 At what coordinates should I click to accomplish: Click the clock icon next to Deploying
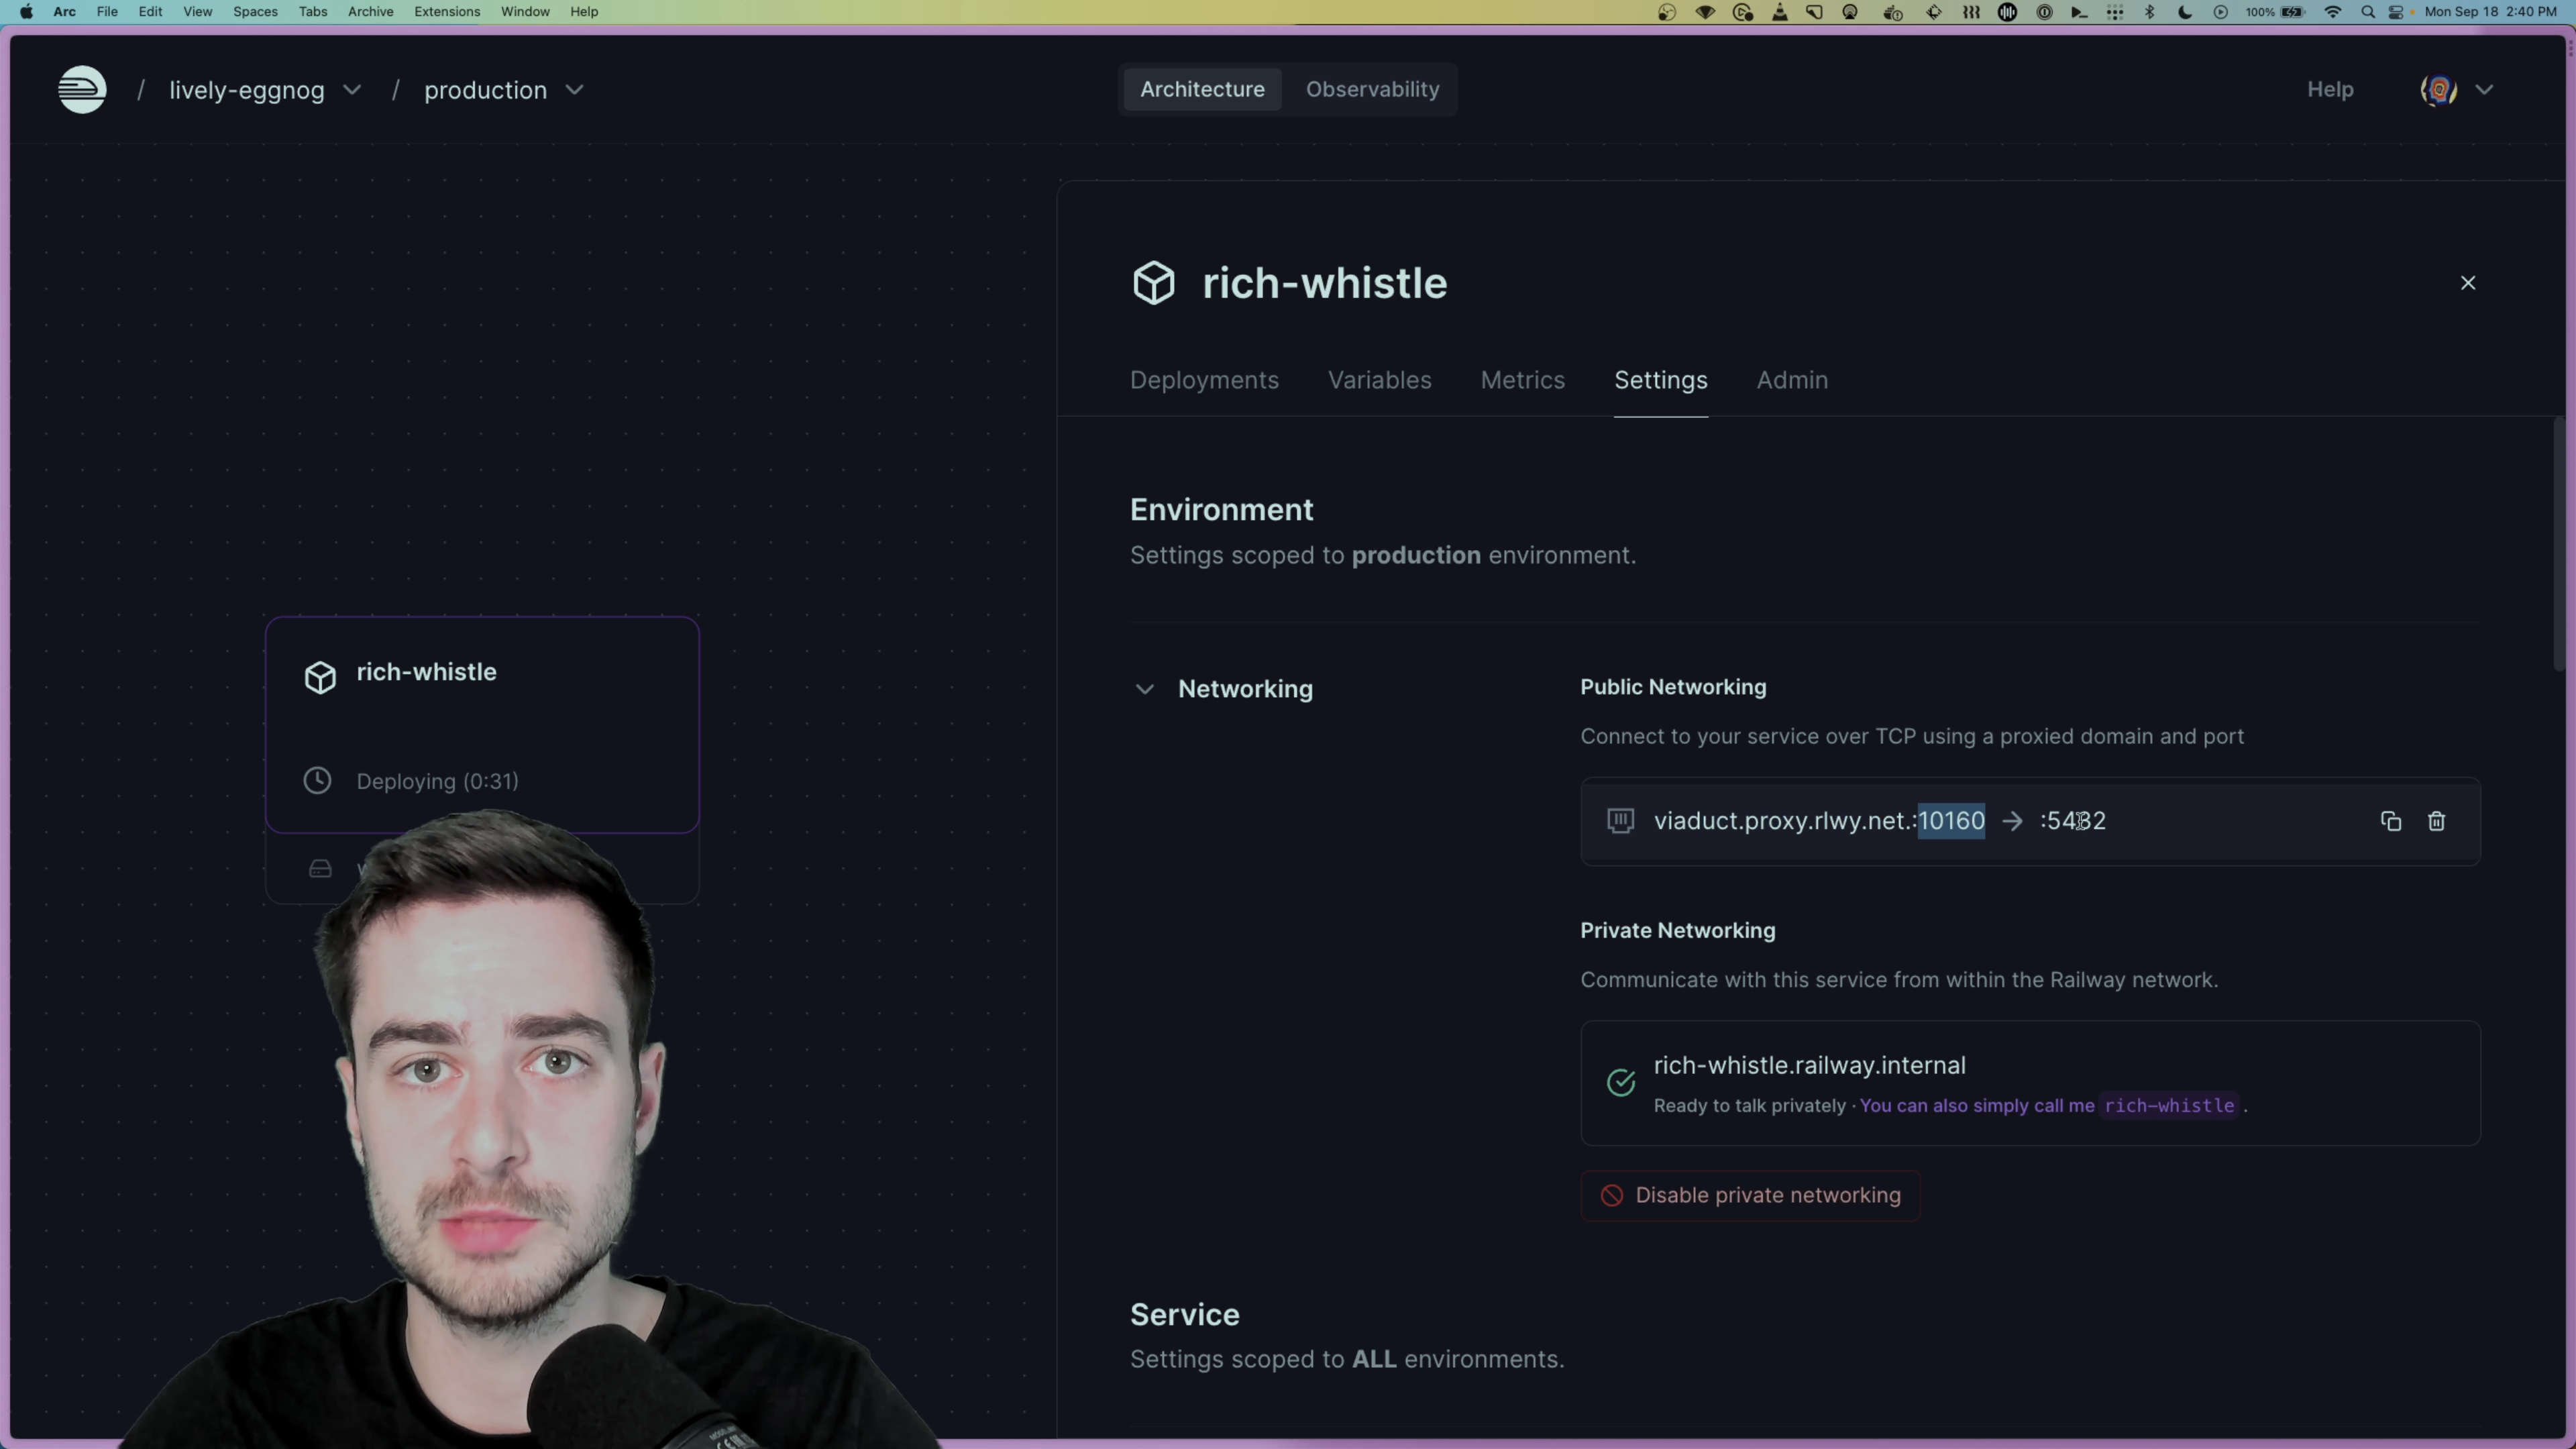pyautogui.click(x=317, y=780)
